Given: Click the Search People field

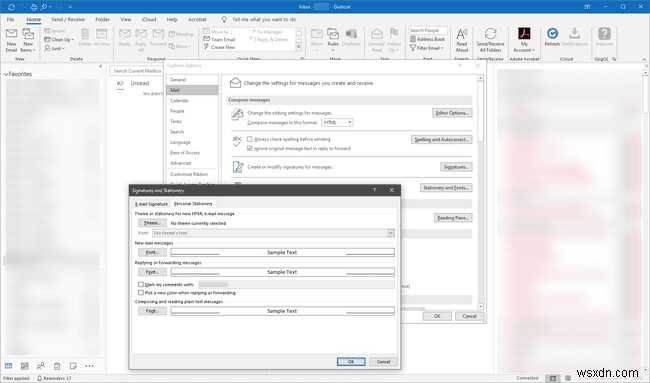Looking at the screenshot, I should (428, 30).
